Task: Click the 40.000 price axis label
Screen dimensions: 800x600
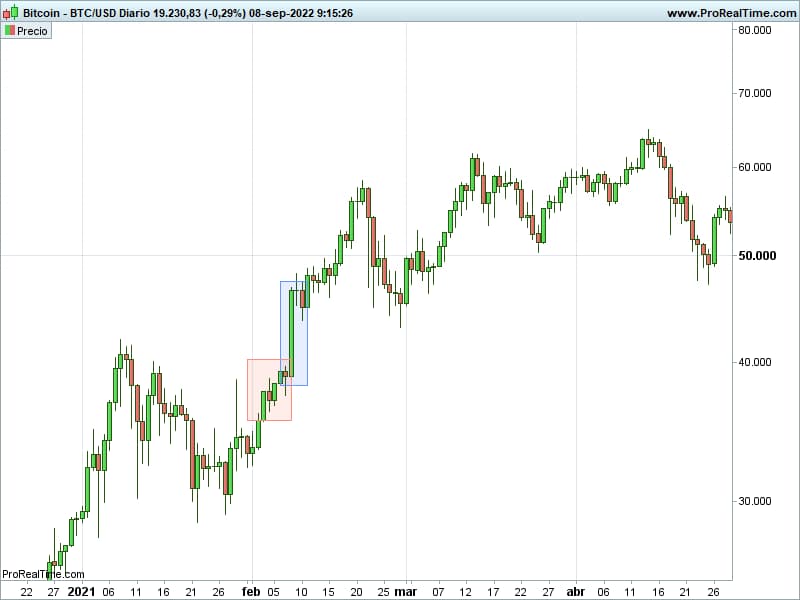Action: 755,362
